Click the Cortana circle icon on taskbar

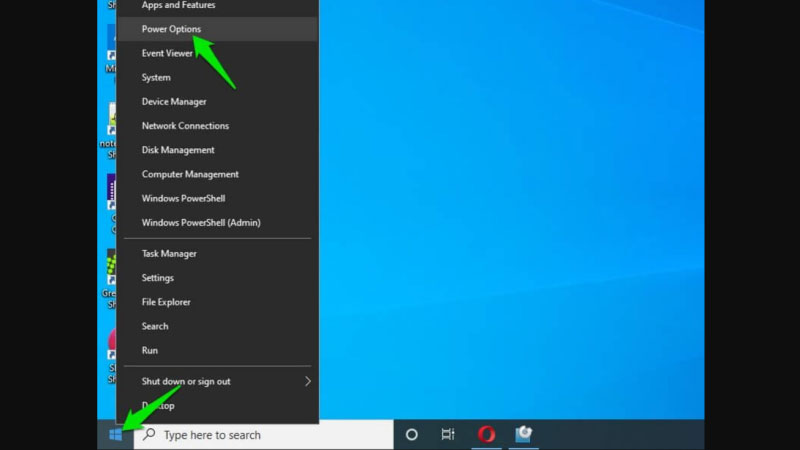pyautogui.click(x=411, y=435)
